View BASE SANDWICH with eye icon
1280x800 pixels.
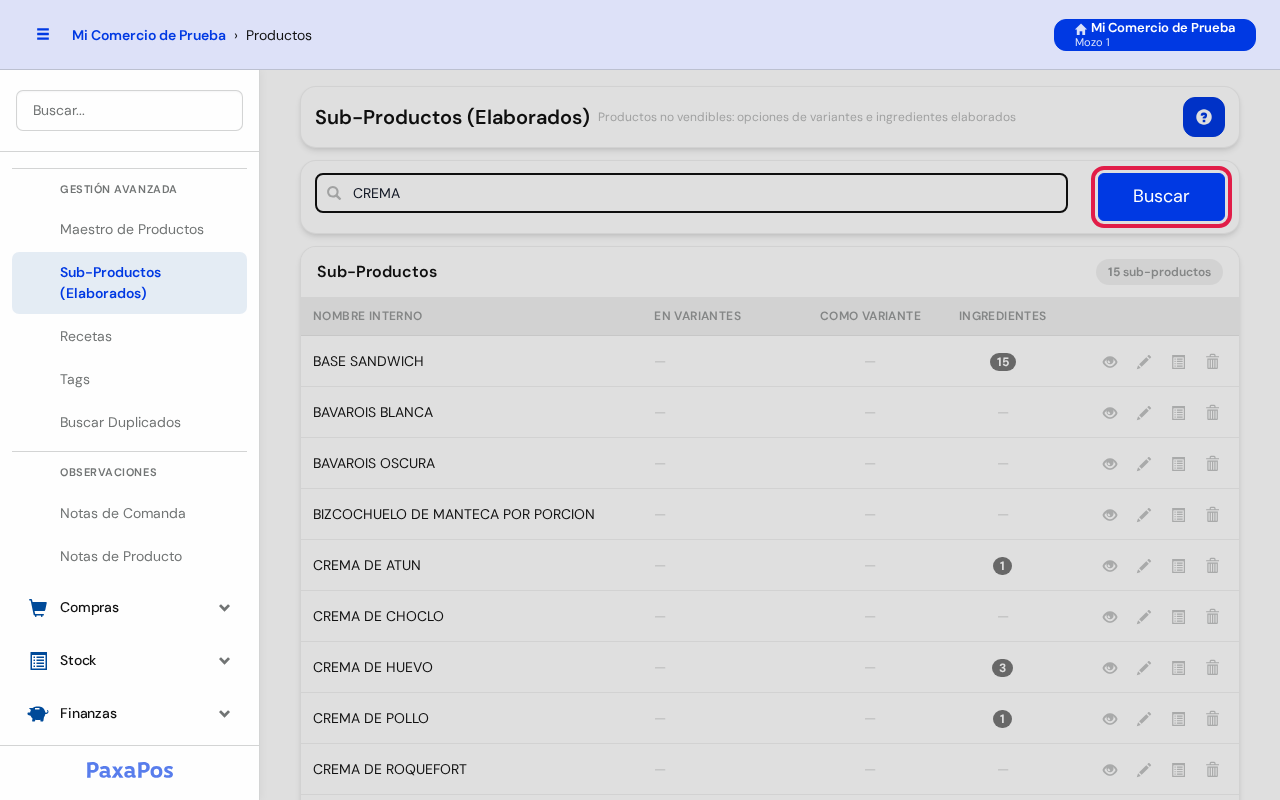click(1110, 362)
